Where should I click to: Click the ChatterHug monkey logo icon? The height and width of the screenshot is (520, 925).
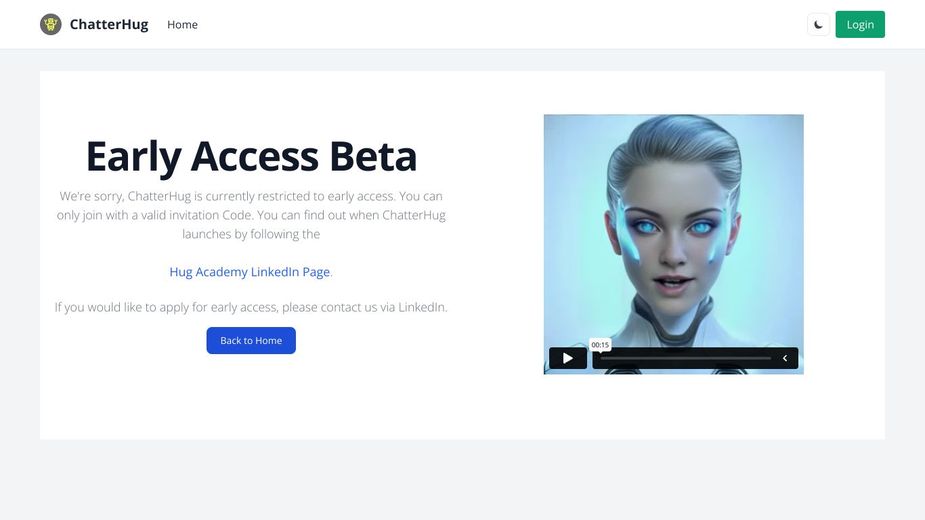[x=51, y=24]
